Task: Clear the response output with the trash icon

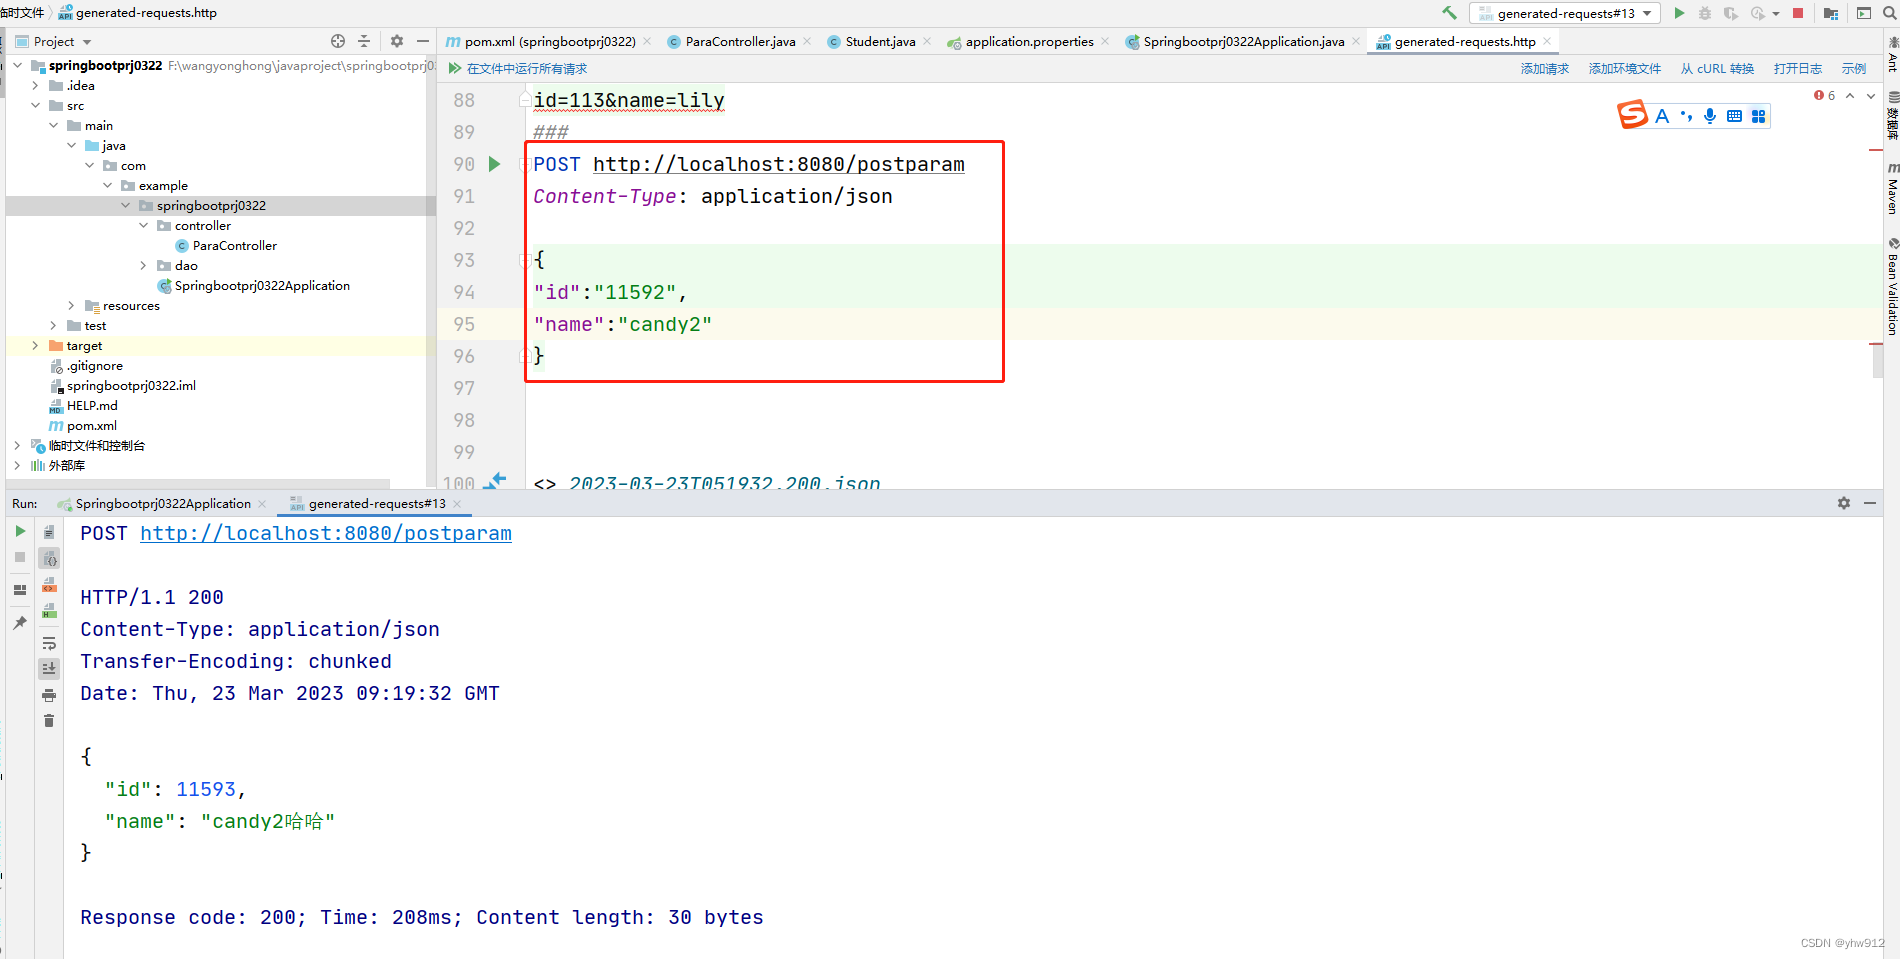Action: click(x=49, y=720)
